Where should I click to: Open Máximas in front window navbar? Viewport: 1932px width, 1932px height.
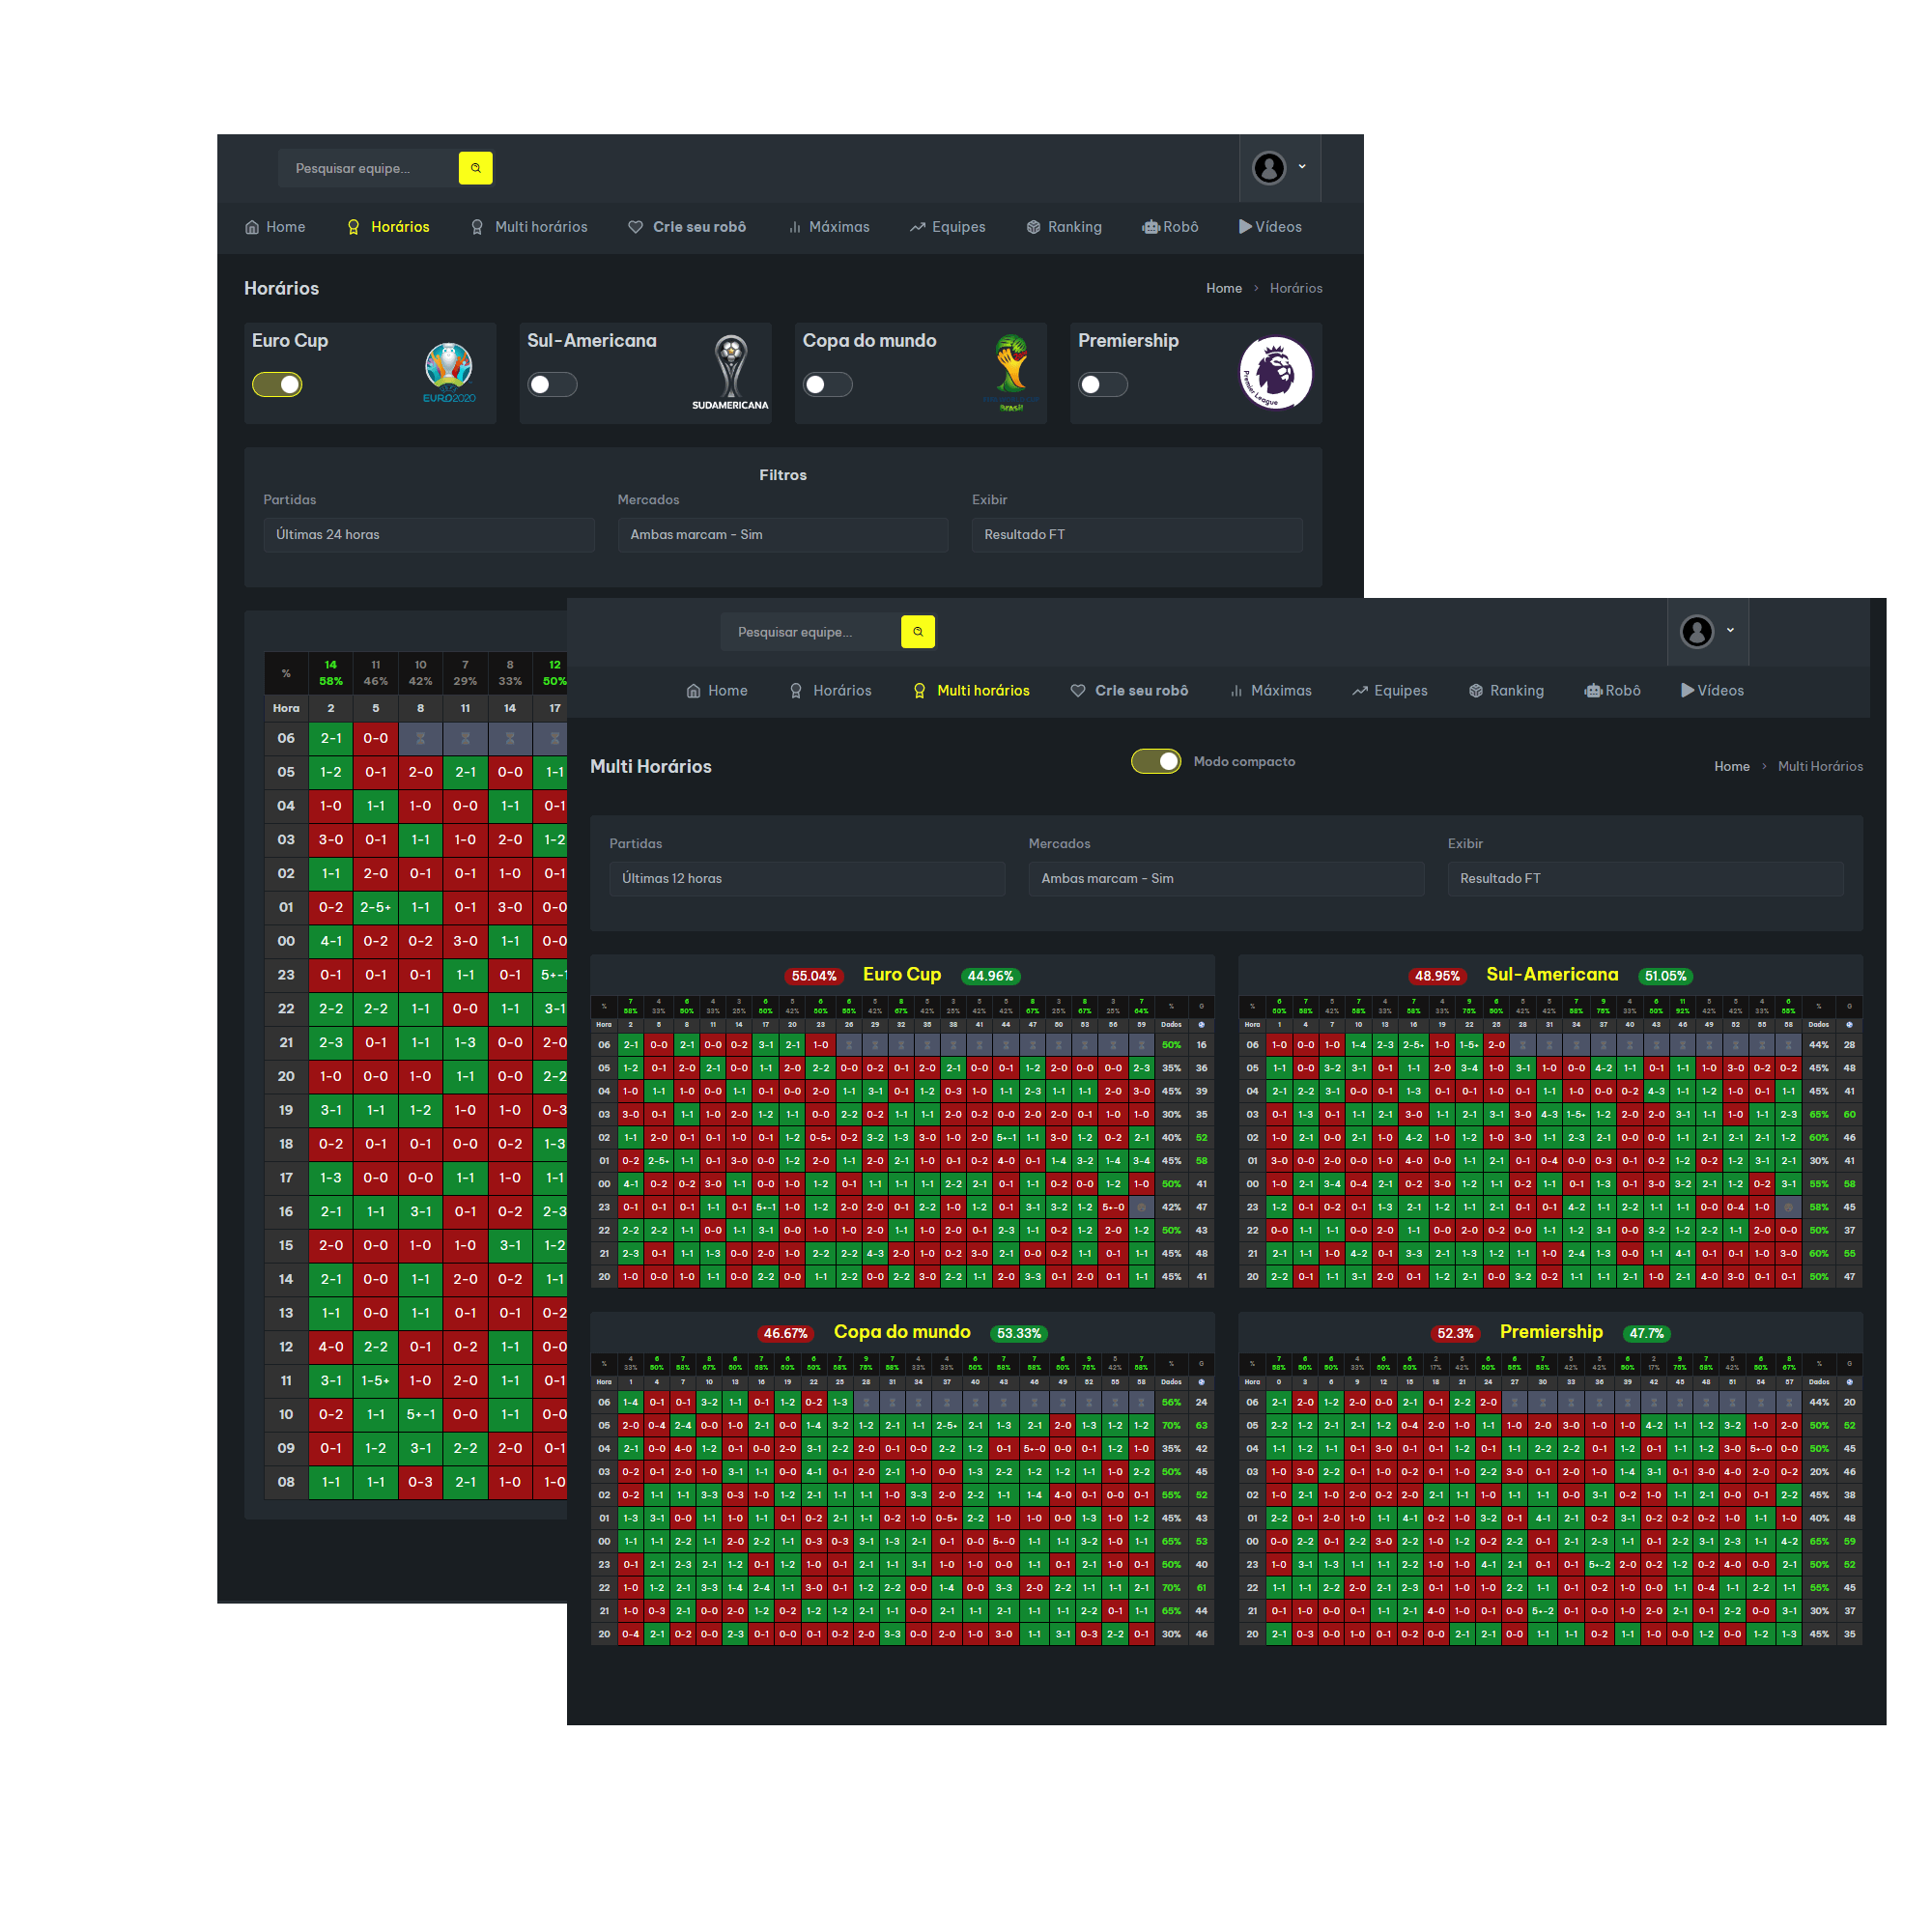1271,691
